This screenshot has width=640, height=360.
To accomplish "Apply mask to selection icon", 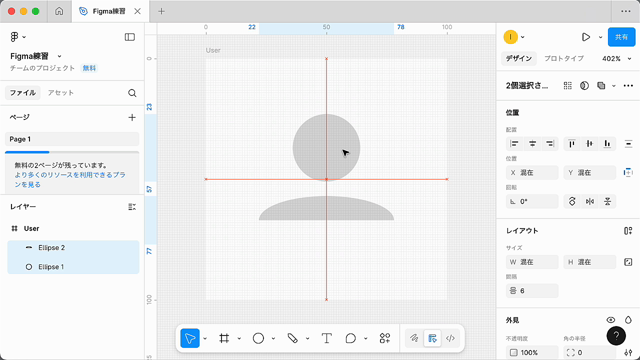I will 584,86.
